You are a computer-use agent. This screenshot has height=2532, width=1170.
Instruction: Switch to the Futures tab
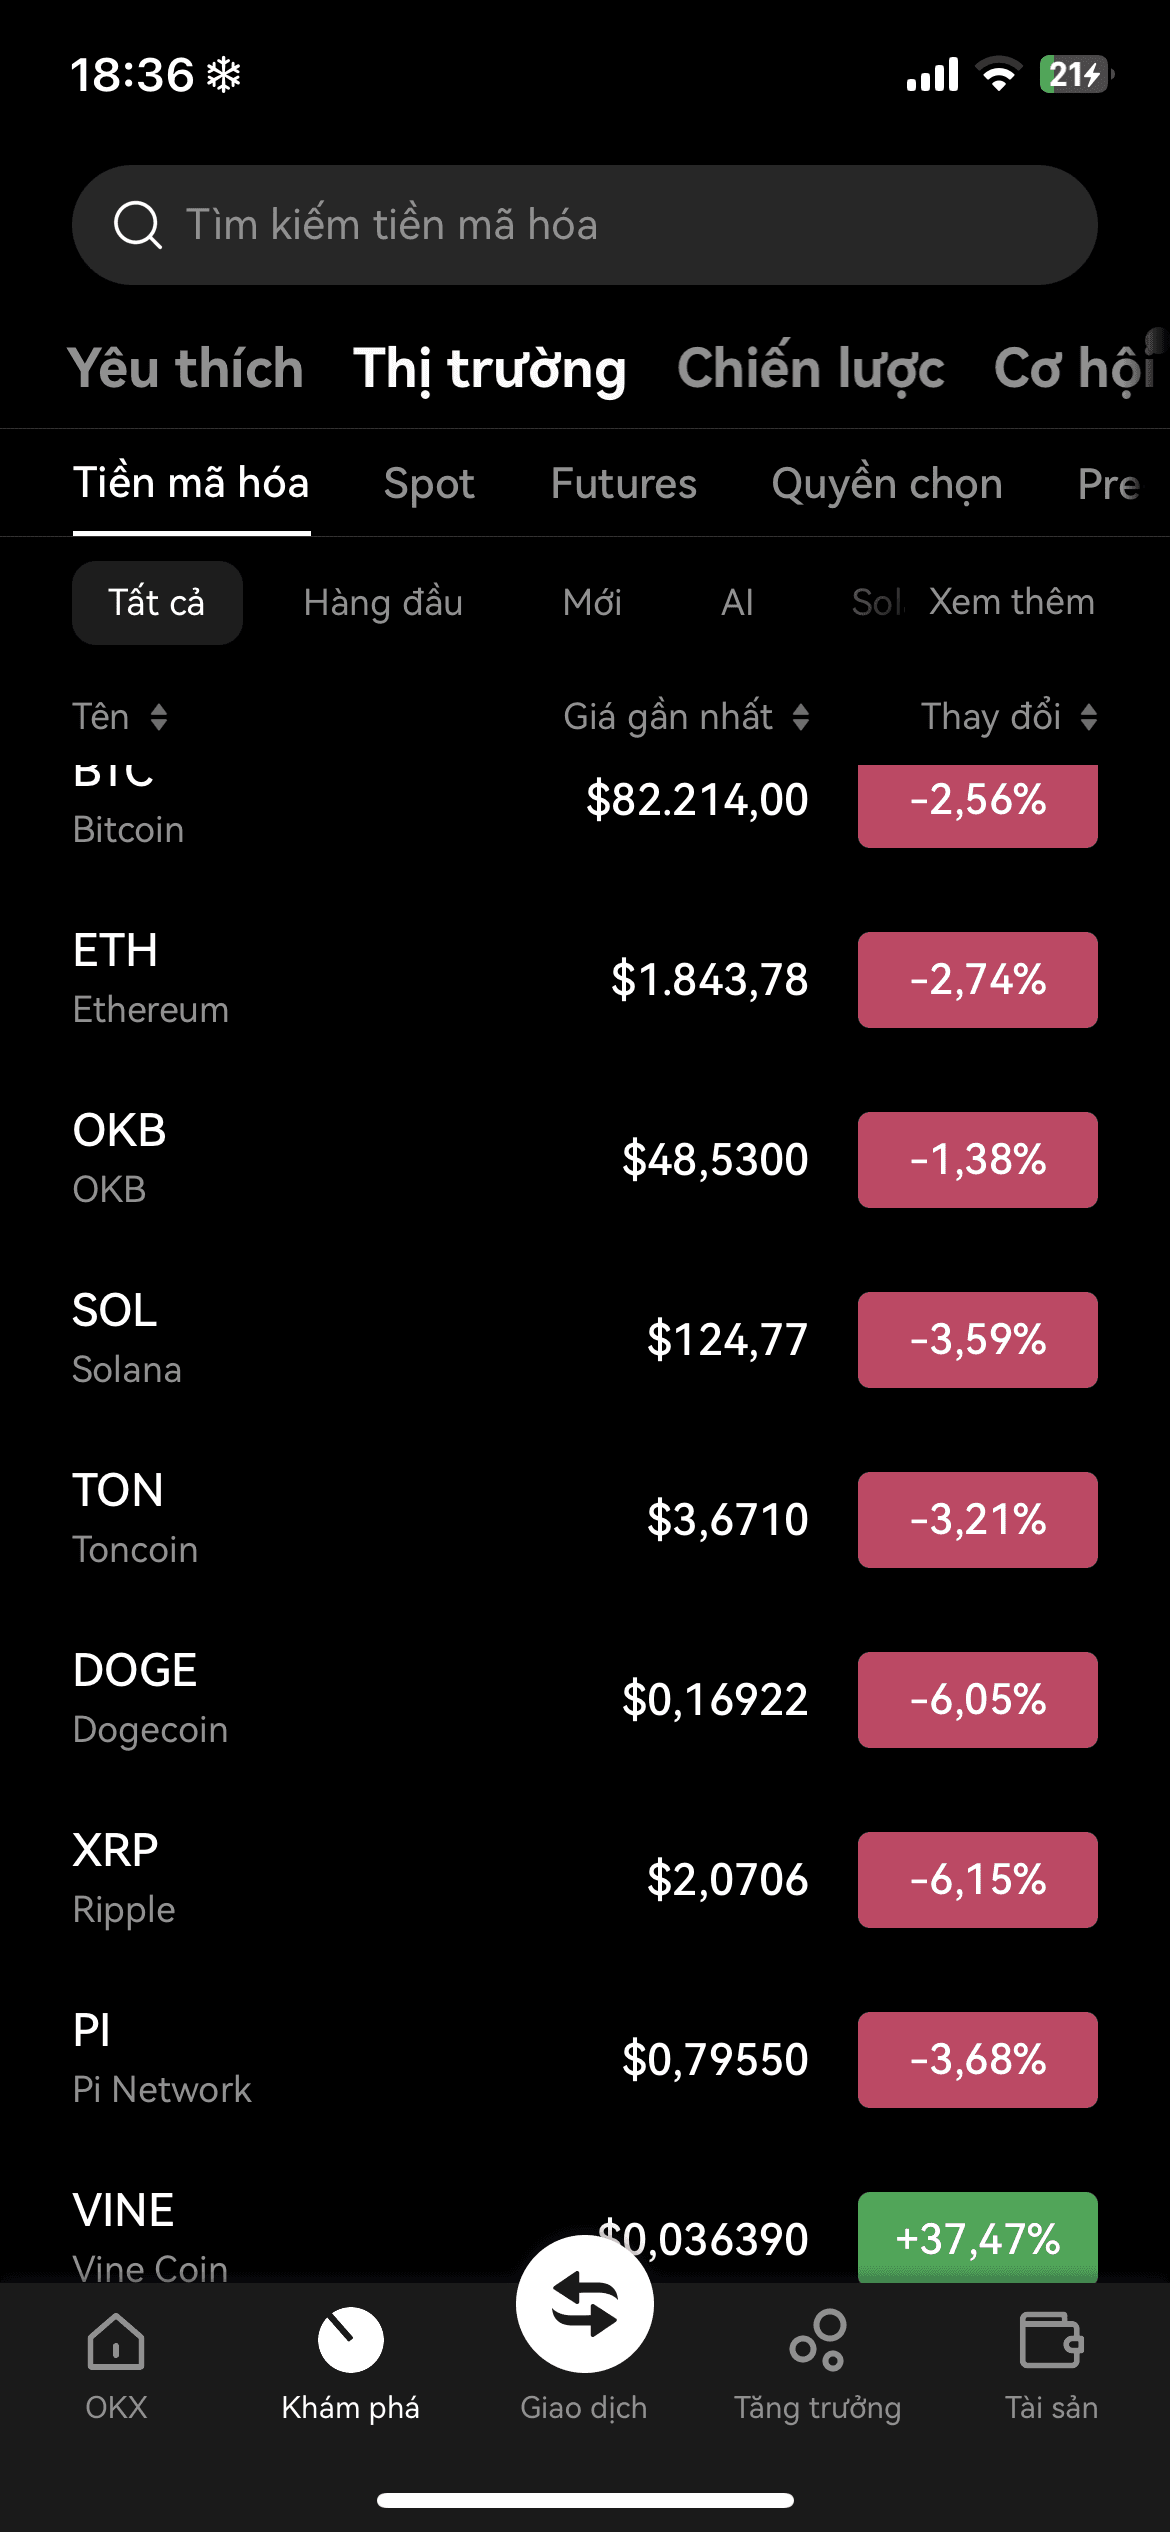[623, 484]
